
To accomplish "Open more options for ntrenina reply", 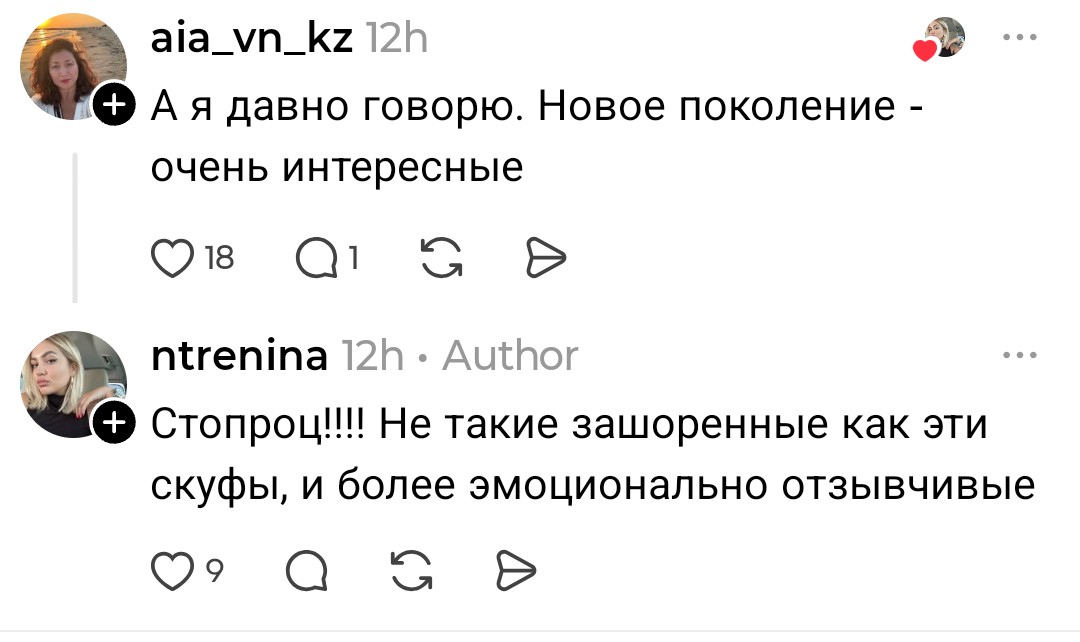I will 1021,355.
